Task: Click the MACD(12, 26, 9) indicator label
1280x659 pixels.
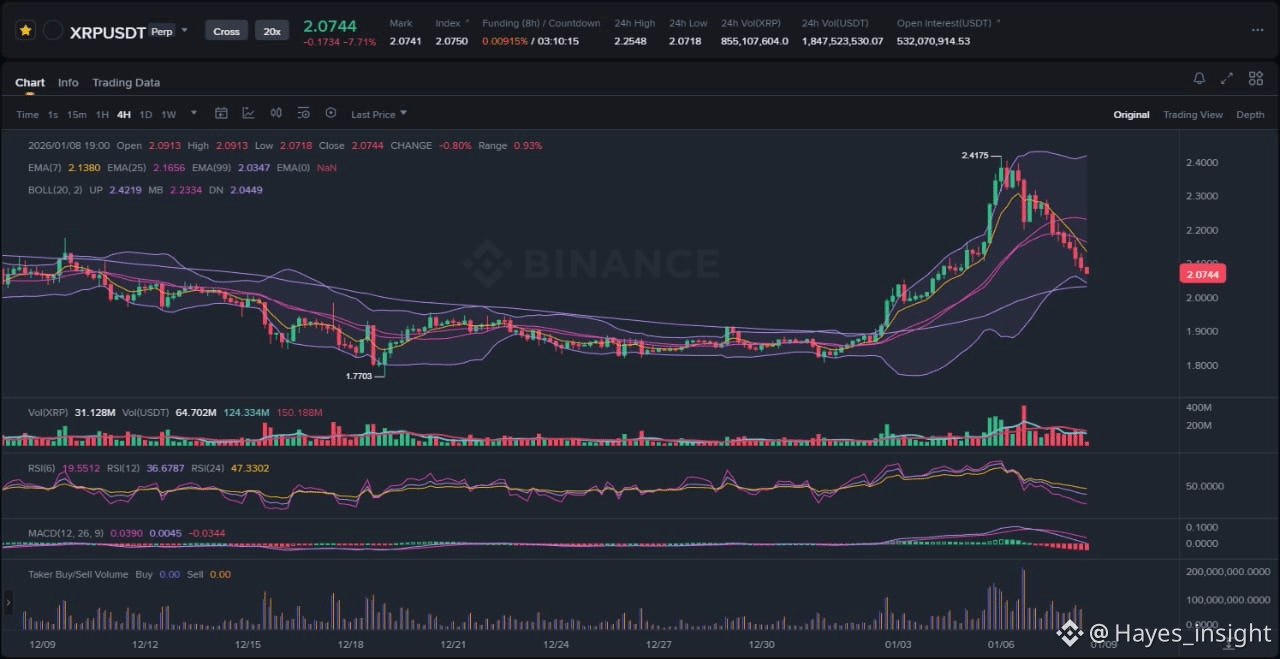Action: pos(66,534)
